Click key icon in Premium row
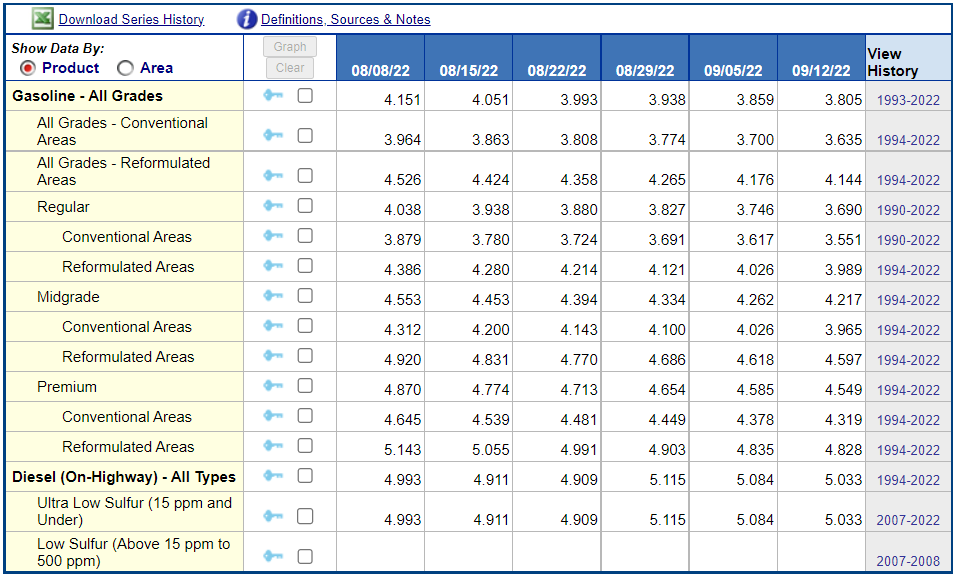This screenshot has width=953, height=576. (x=273, y=386)
